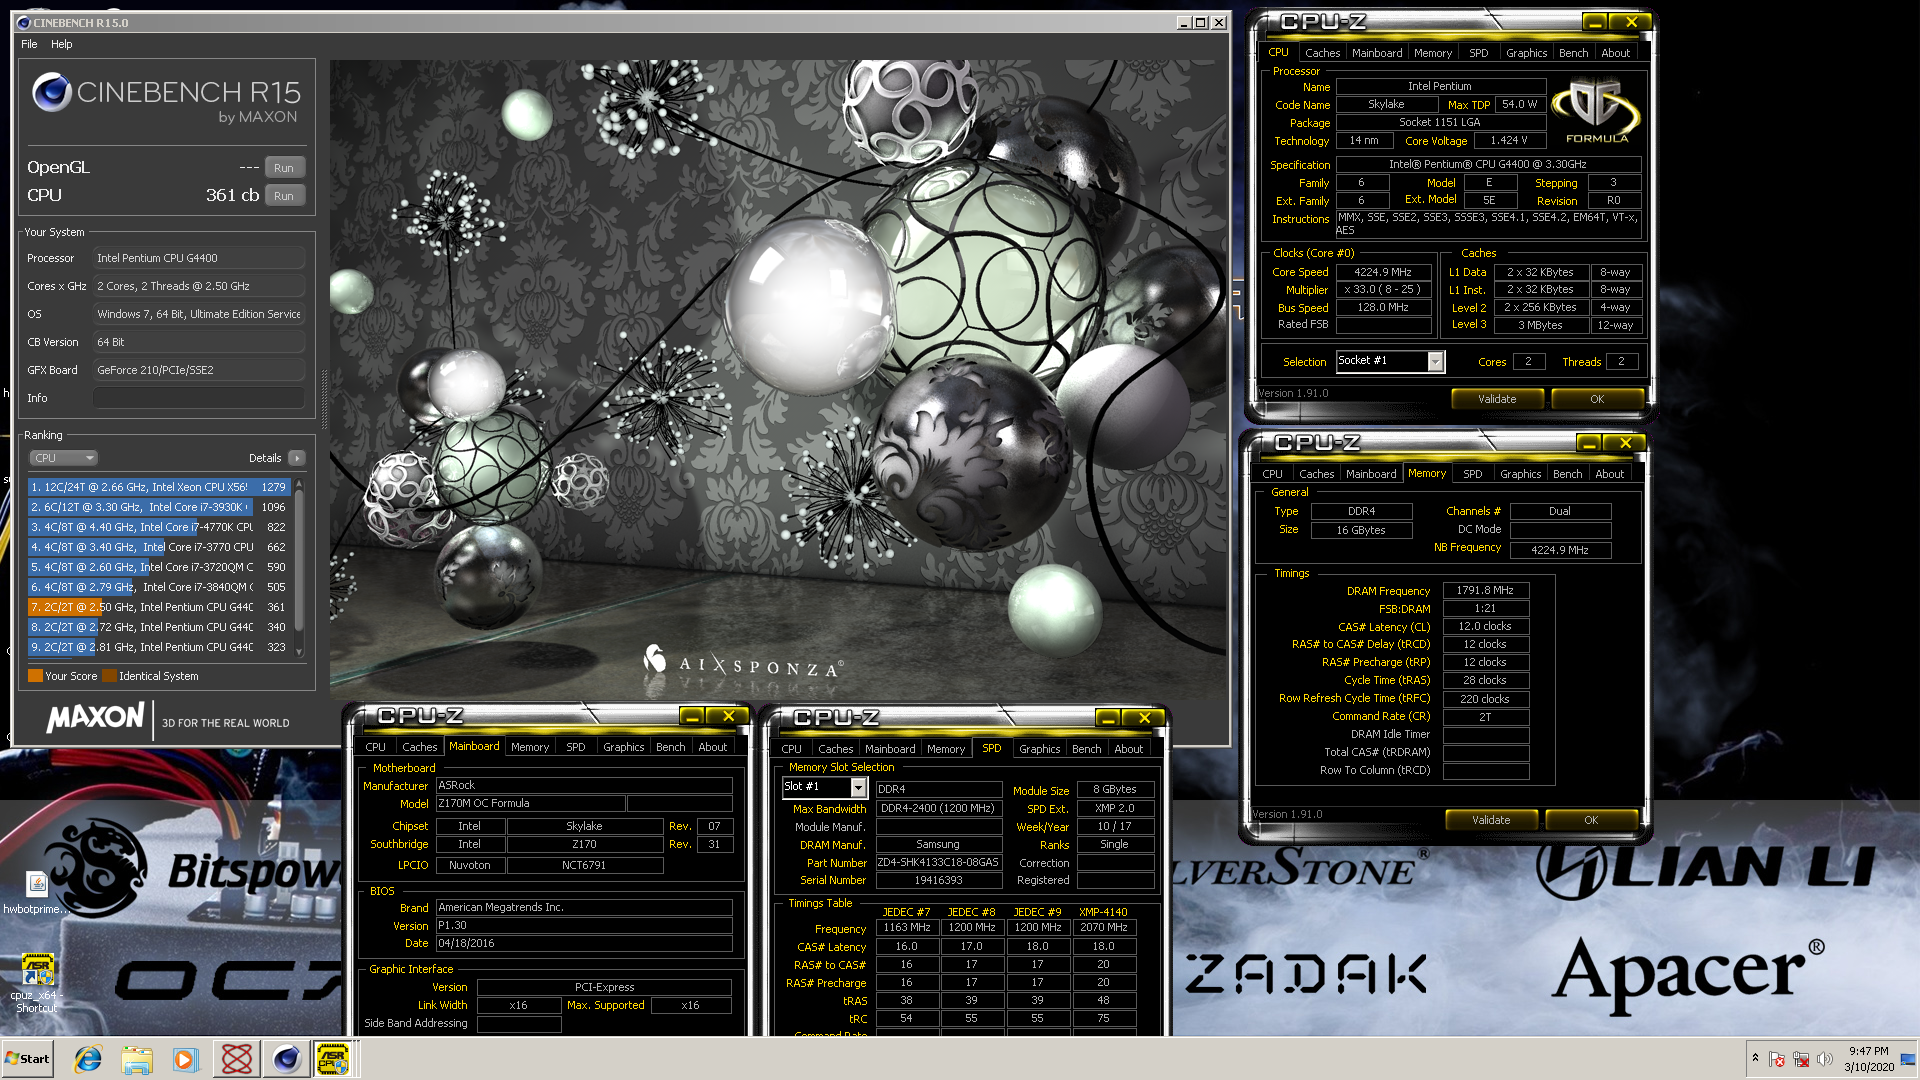Open the hwbotprime desktop icon

(37, 893)
